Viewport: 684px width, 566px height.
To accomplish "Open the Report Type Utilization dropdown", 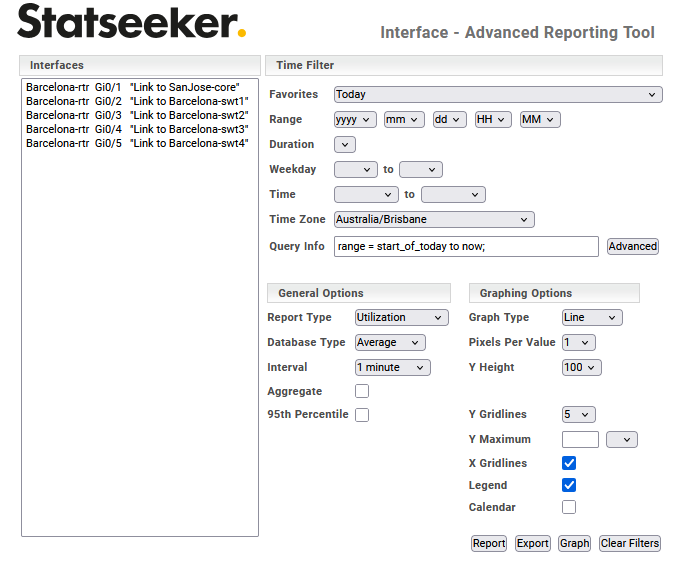I will [x=401, y=318].
